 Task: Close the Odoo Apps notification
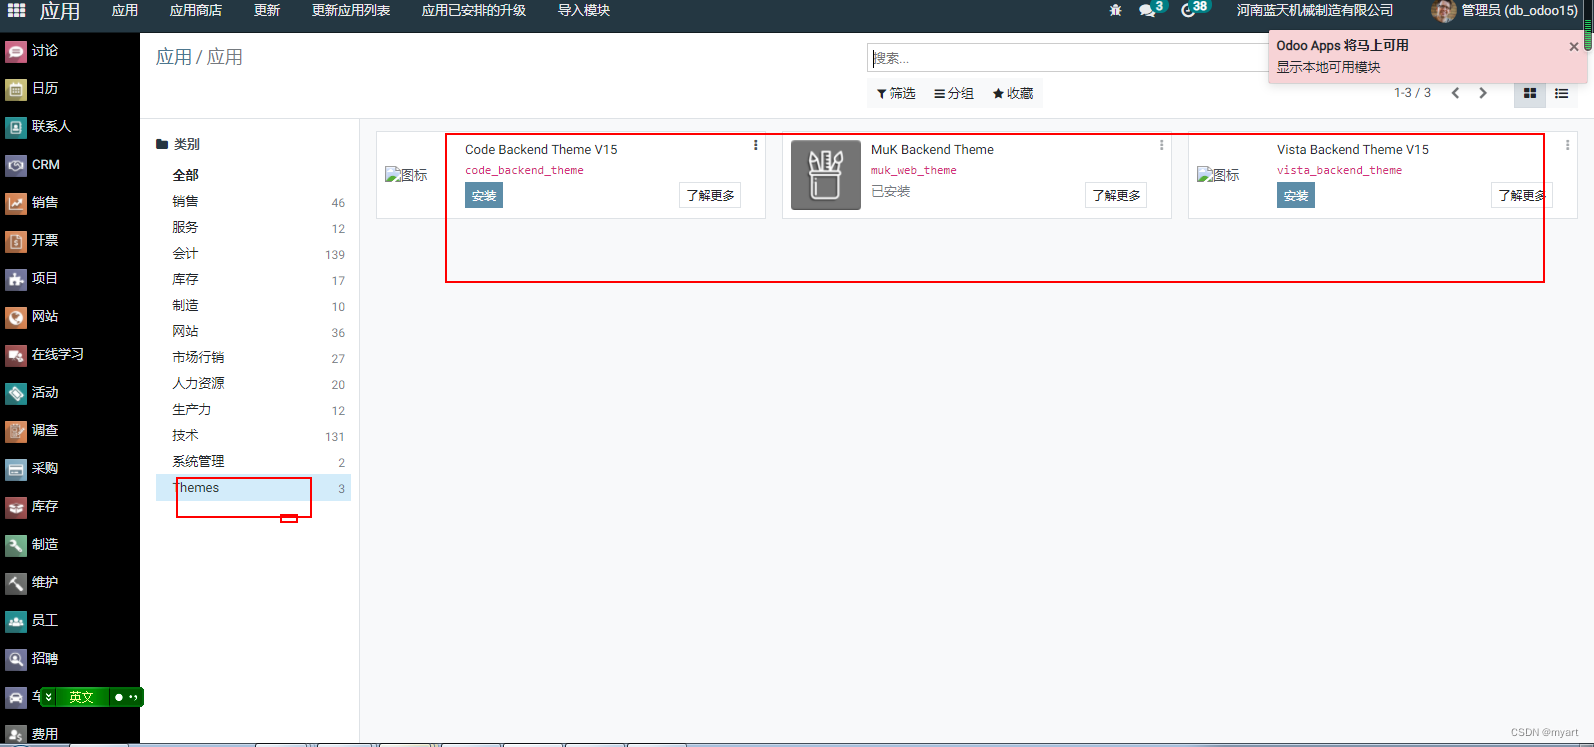click(1574, 46)
